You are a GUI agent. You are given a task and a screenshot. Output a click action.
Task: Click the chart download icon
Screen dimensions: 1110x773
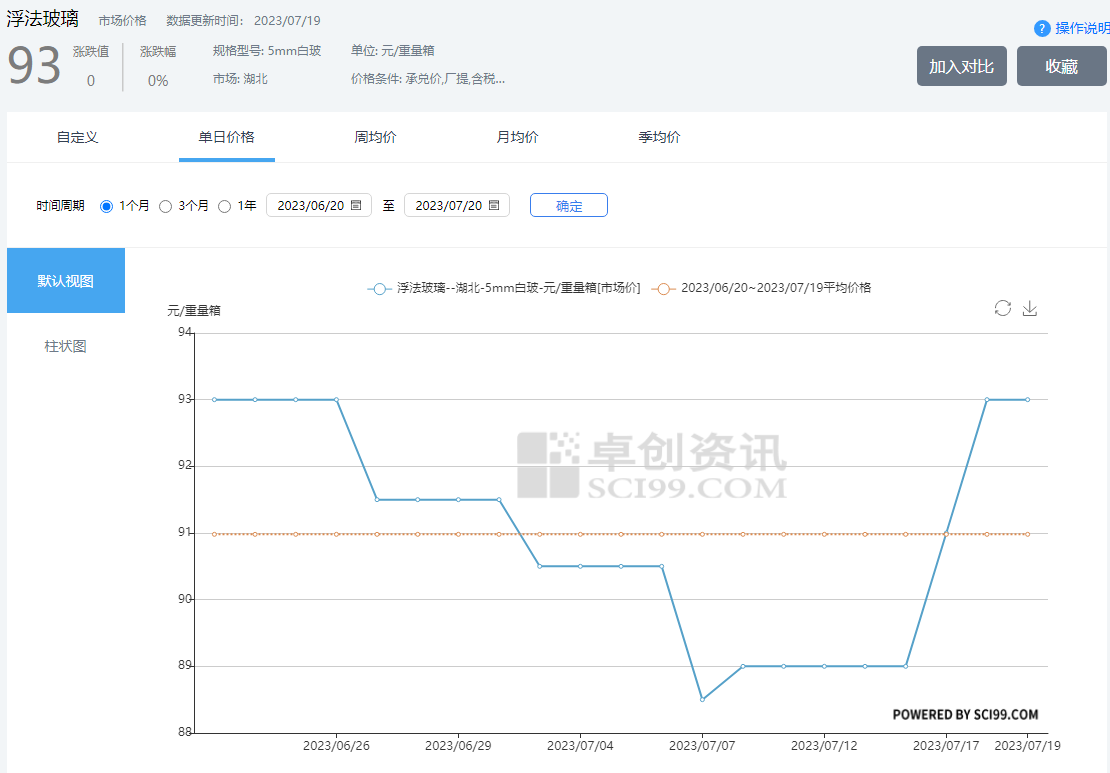pyautogui.click(x=1029, y=308)
